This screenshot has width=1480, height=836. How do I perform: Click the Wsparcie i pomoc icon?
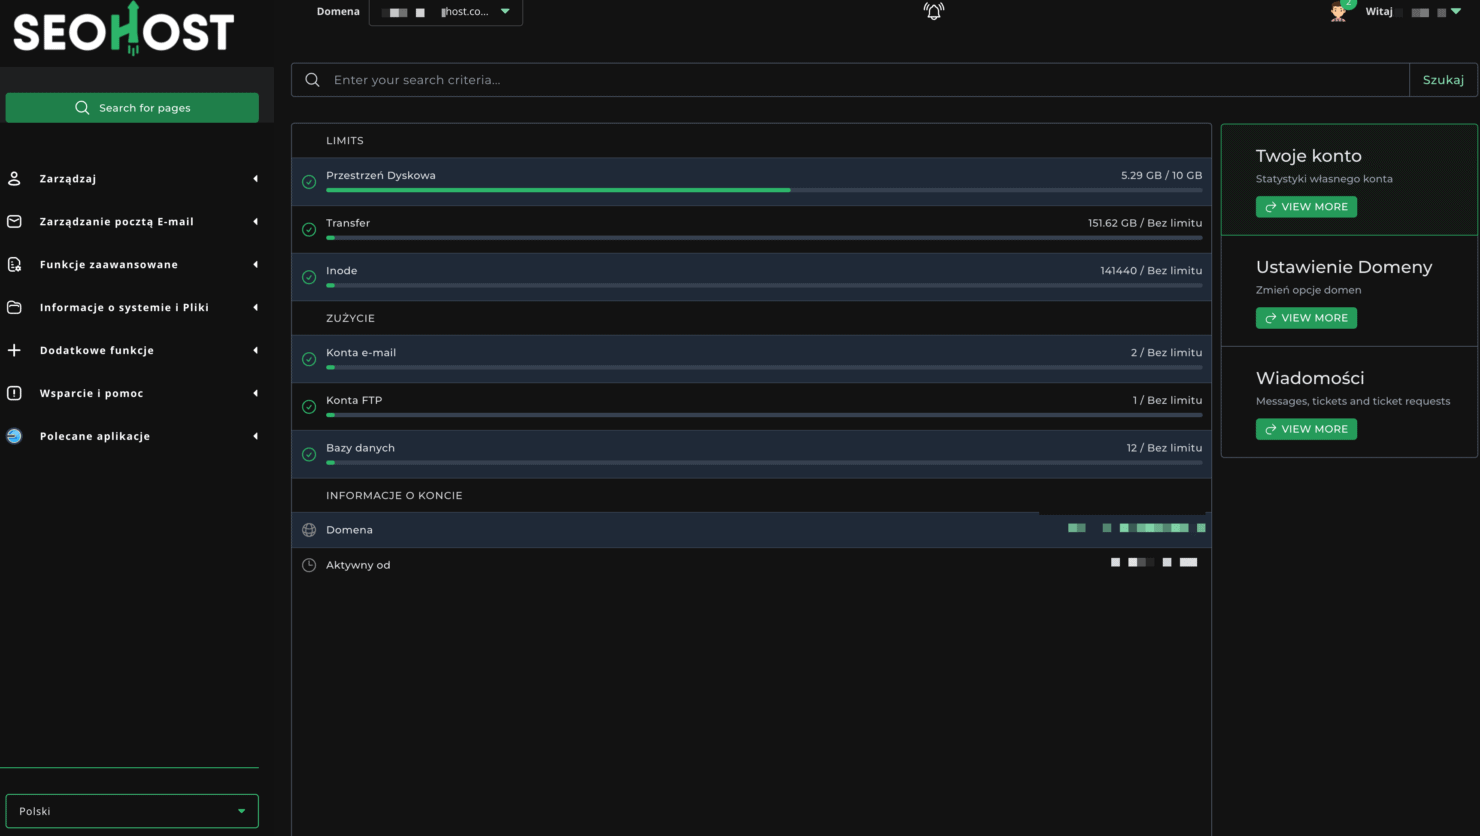[x=14, y=394]
